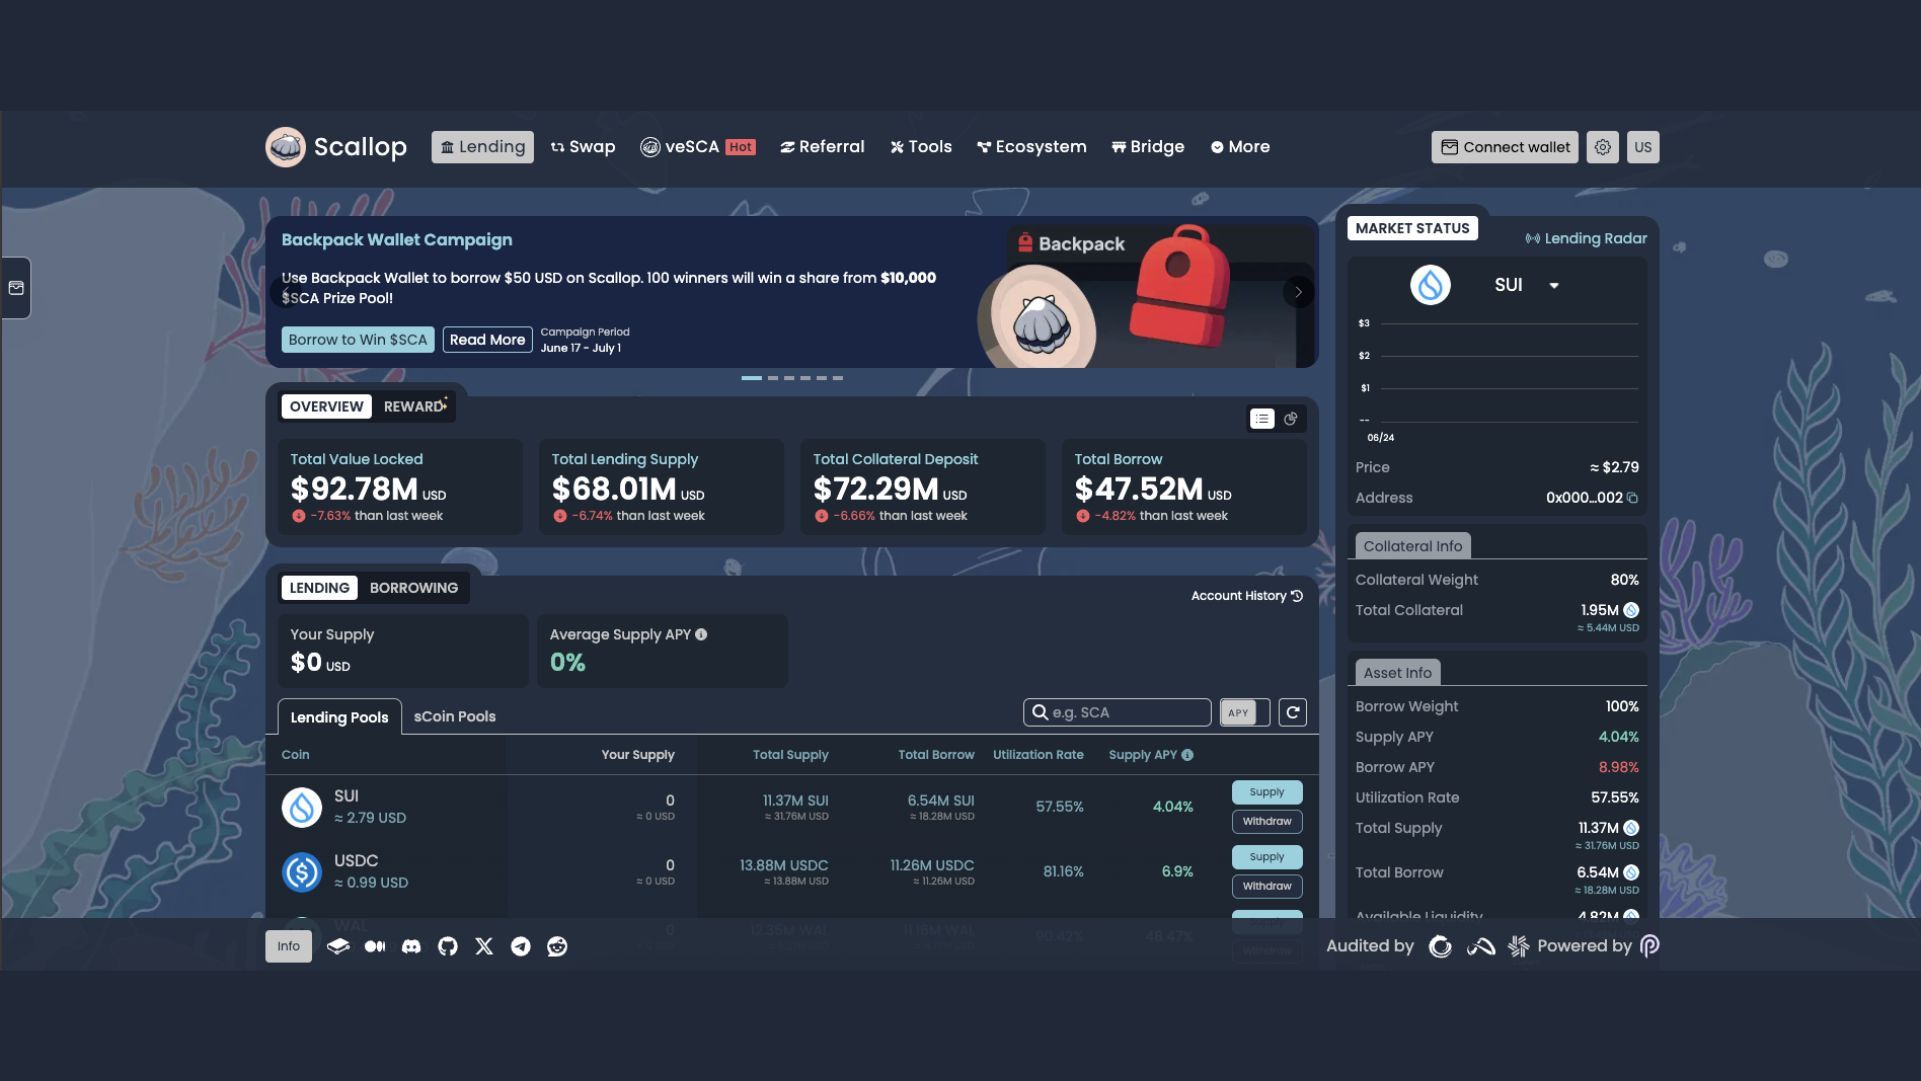Click the USDC coin icon in lending table
Image resolution: width=1921 pixels, height=1081 pixels.
pos(301,872)
